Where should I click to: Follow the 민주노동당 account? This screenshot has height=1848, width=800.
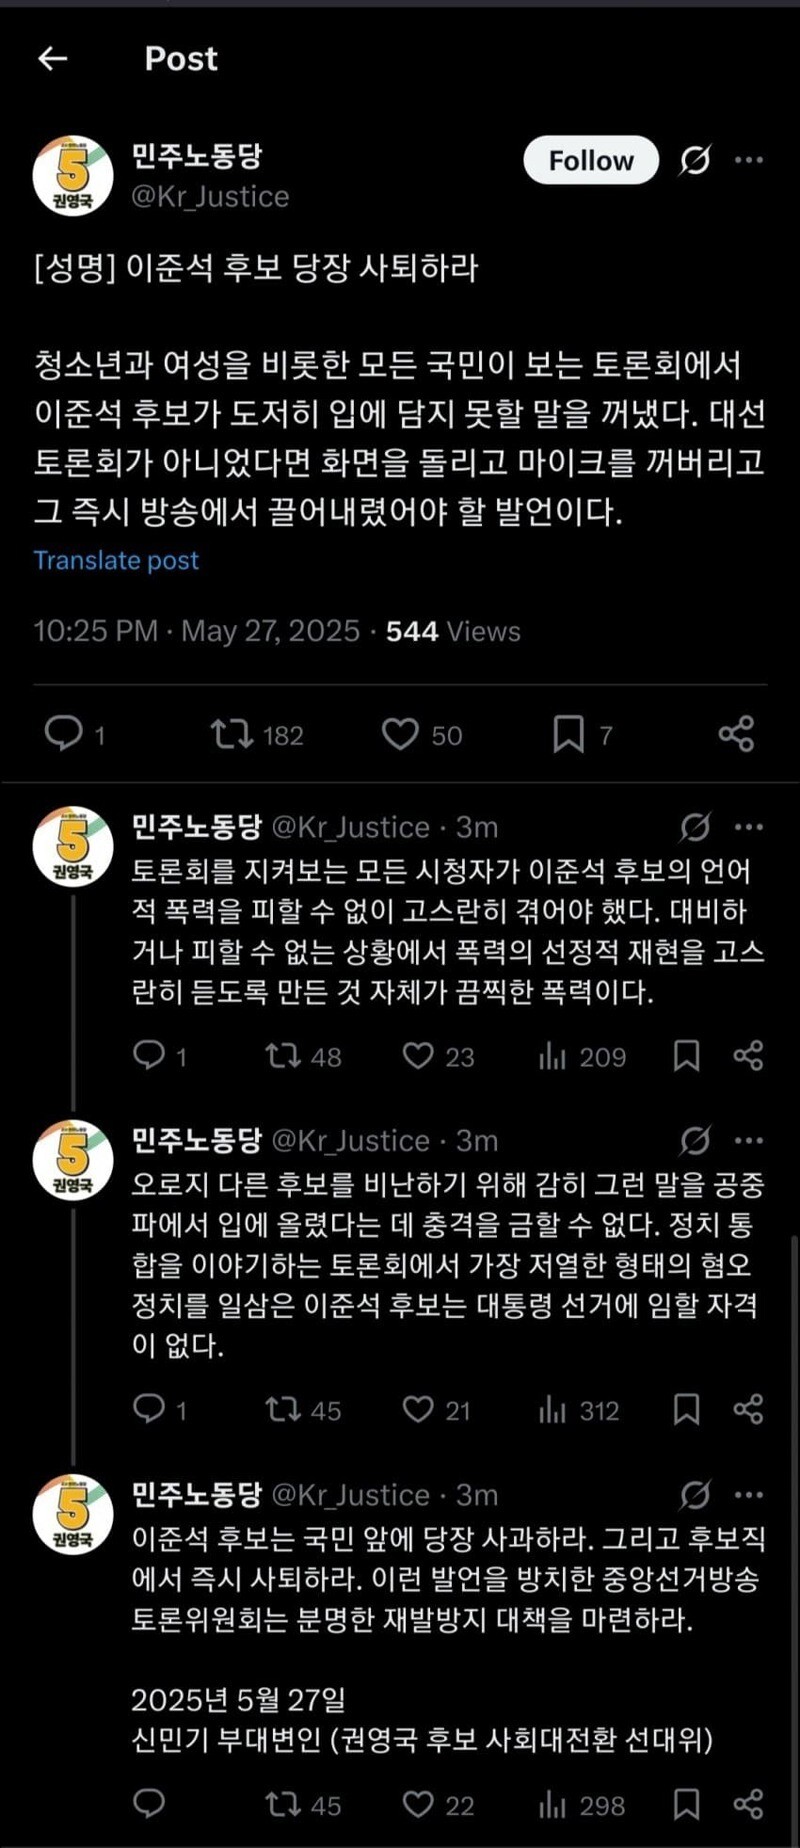tap(590, 160)
